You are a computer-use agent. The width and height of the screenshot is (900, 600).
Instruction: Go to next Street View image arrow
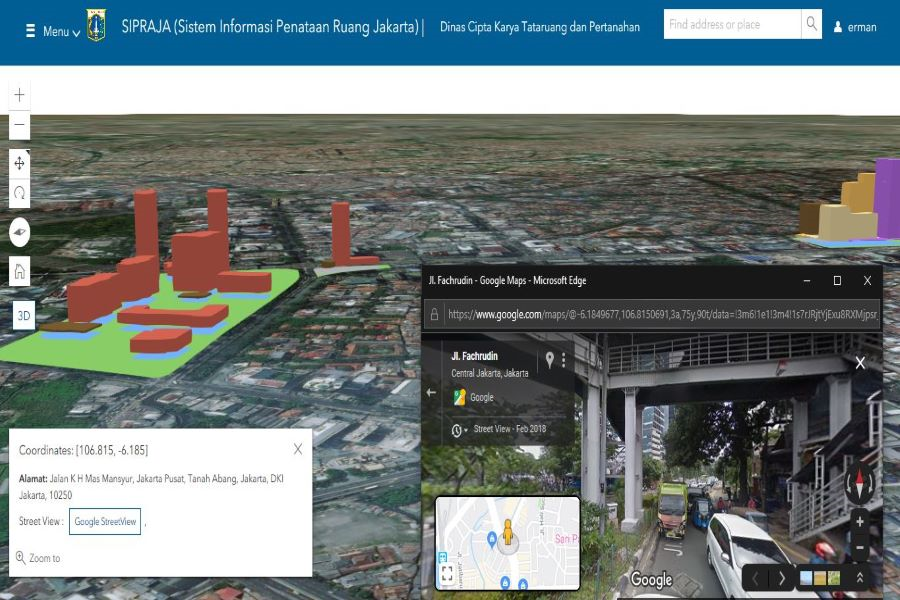click(782, 578)
